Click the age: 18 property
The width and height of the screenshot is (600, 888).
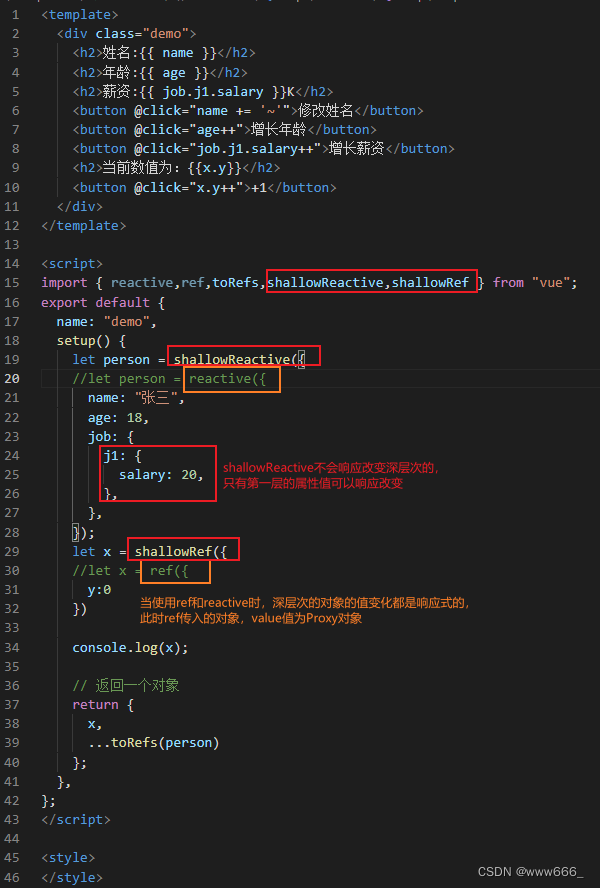118,418
